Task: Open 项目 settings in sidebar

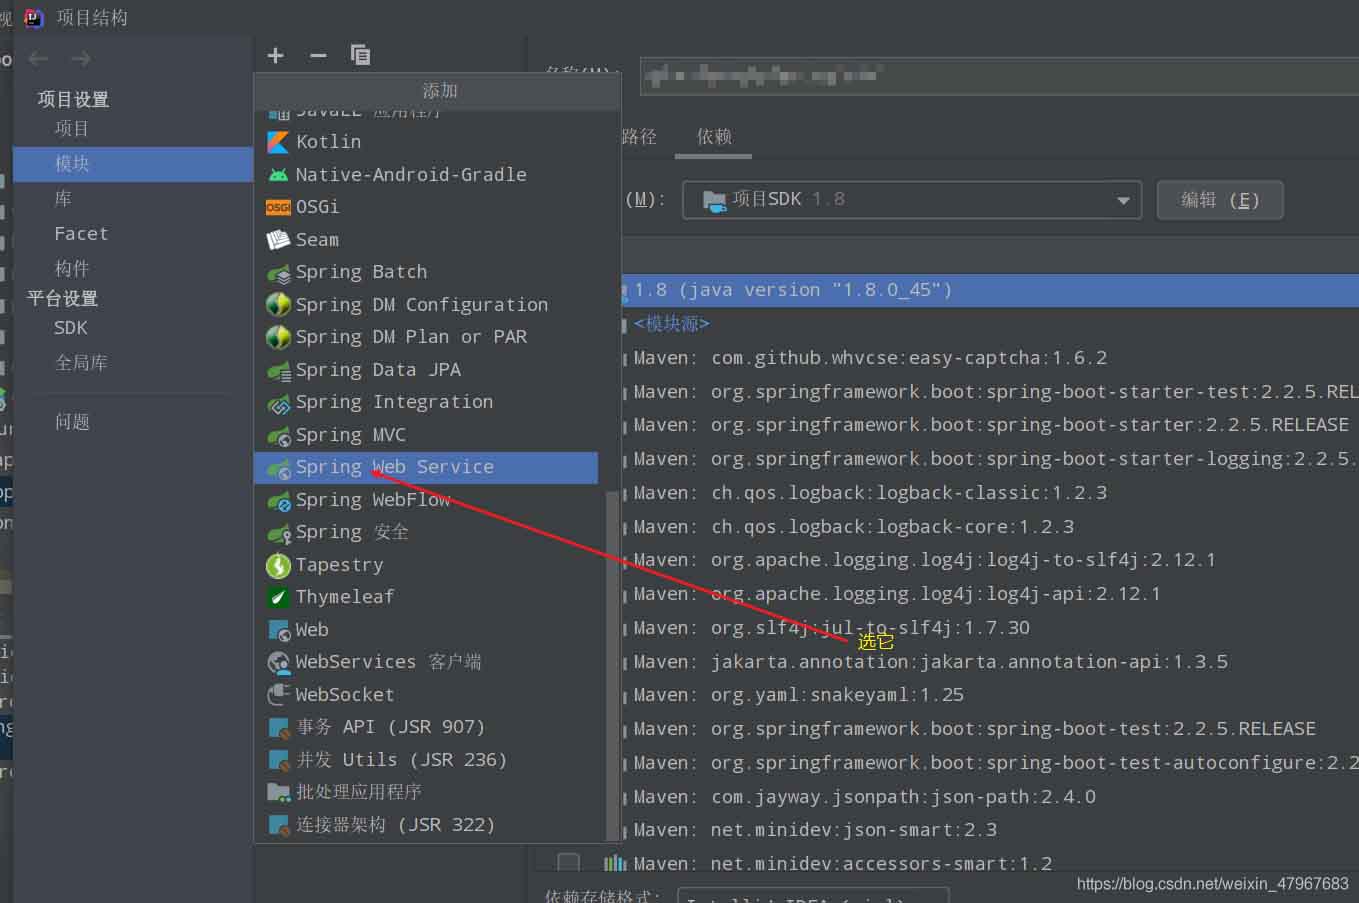Action: click(72, 128)
